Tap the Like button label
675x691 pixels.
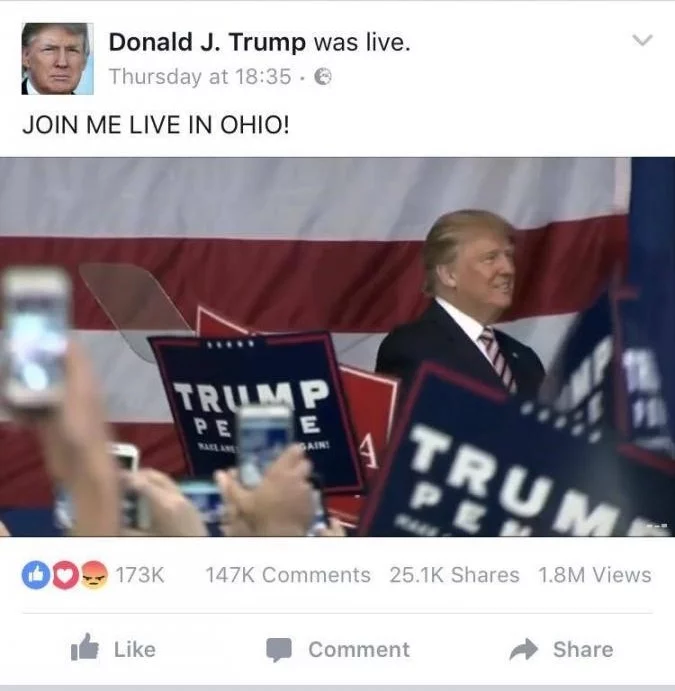pos(135,650)
